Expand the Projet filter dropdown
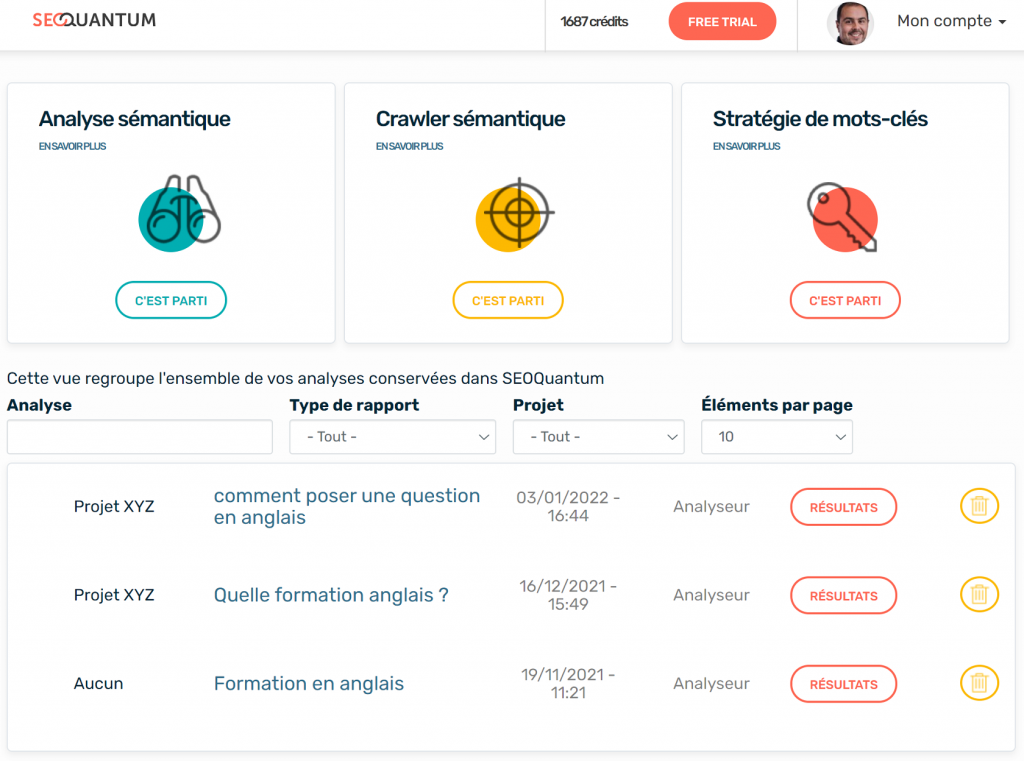The image size is (1024, 761). (x=598, y=437)
